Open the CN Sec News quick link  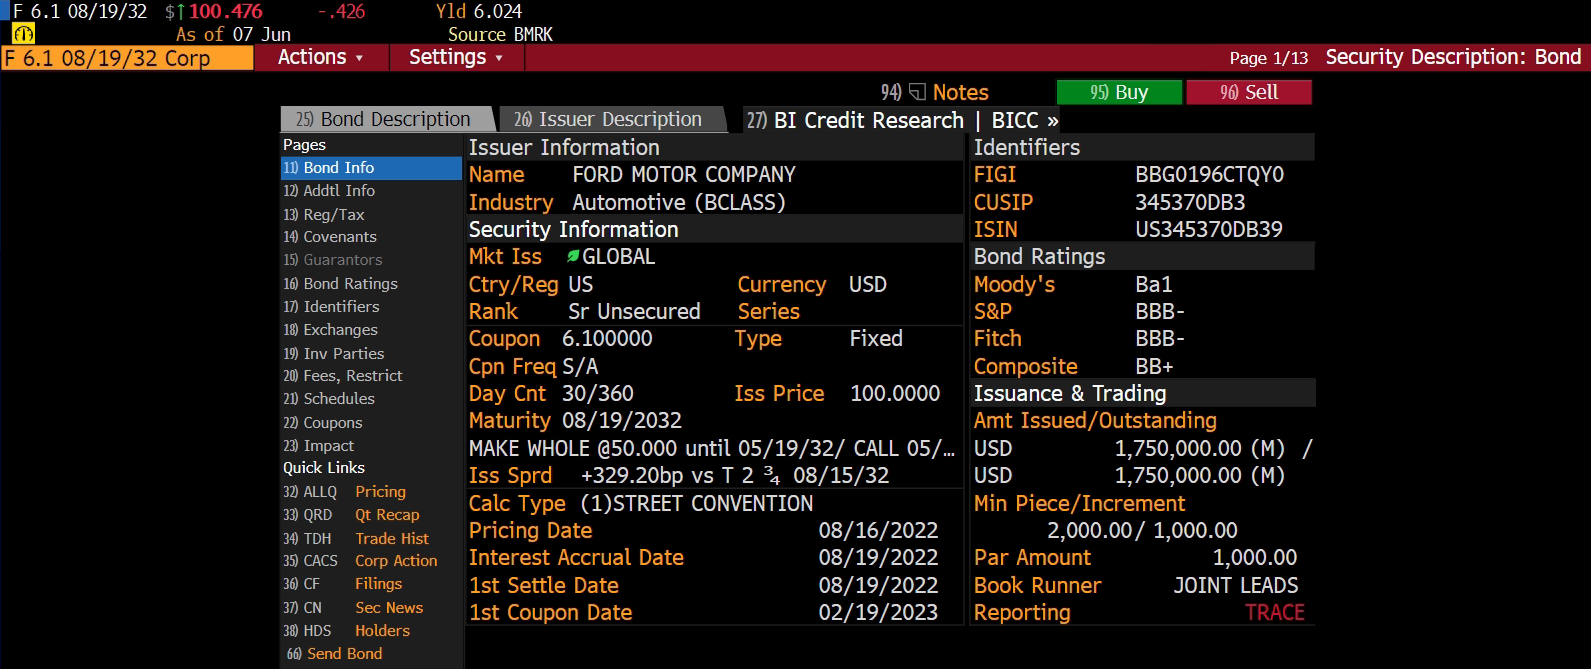tap(353, 608)
